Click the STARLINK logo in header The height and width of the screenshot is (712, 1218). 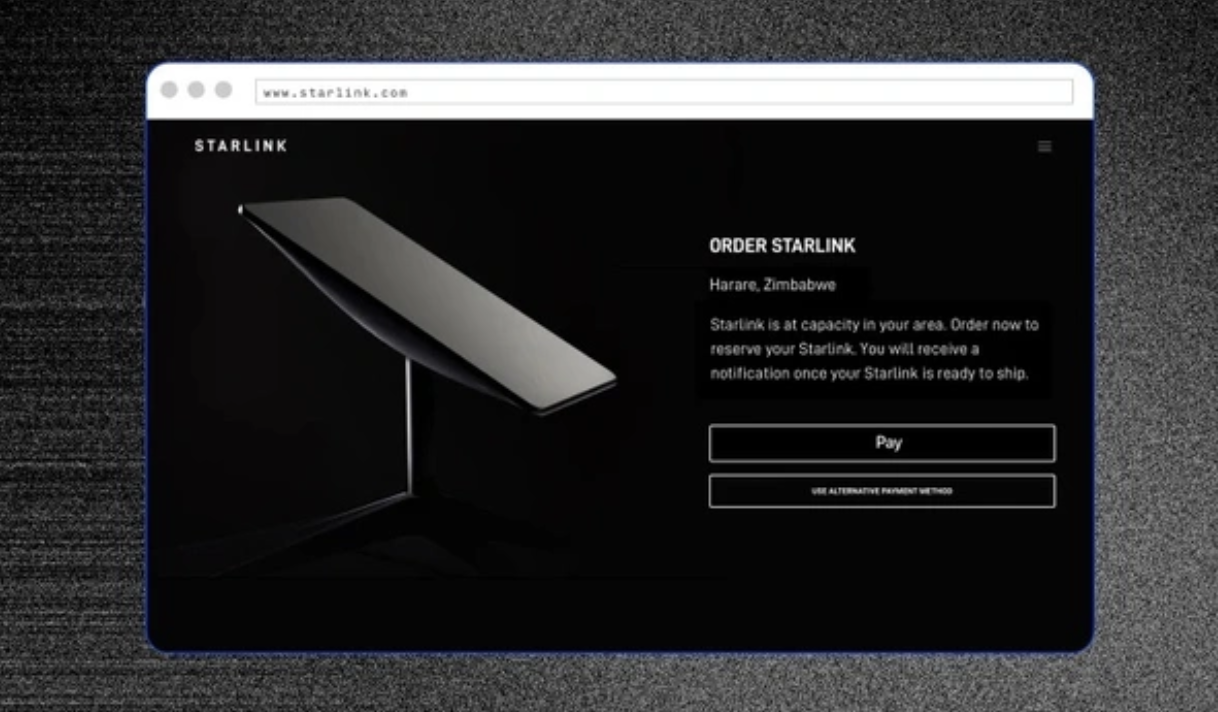pos(241,146)
